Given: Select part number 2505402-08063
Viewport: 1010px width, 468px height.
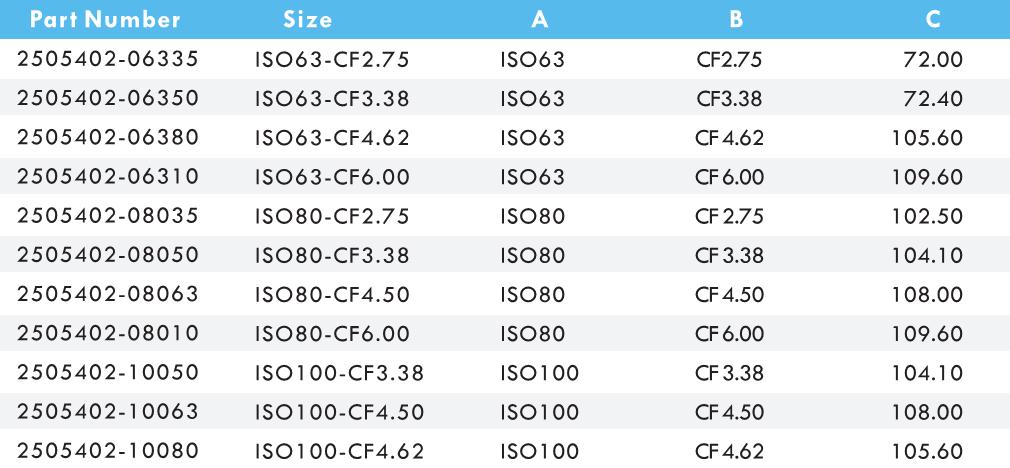Looking at the screenshot, I should [107, 294].
